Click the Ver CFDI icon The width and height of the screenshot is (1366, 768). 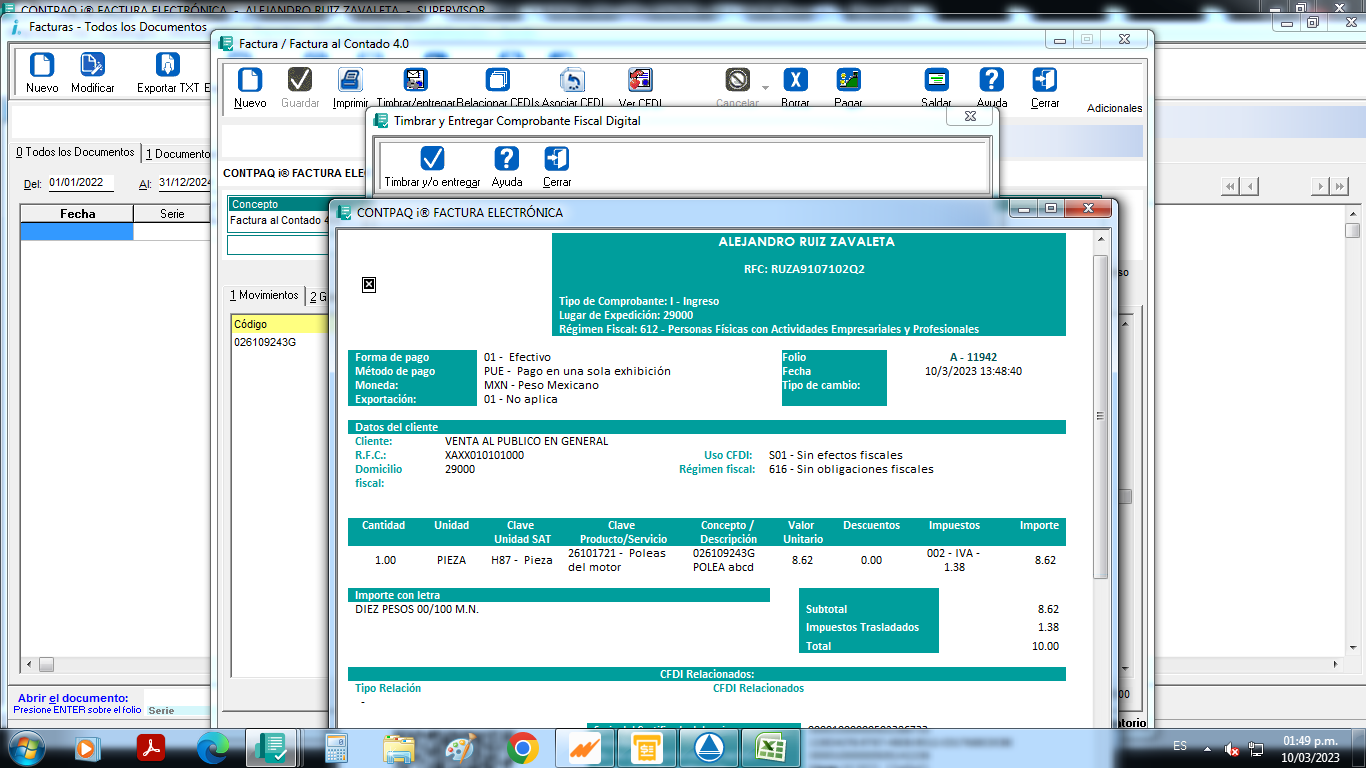click(x=640, y=80)
